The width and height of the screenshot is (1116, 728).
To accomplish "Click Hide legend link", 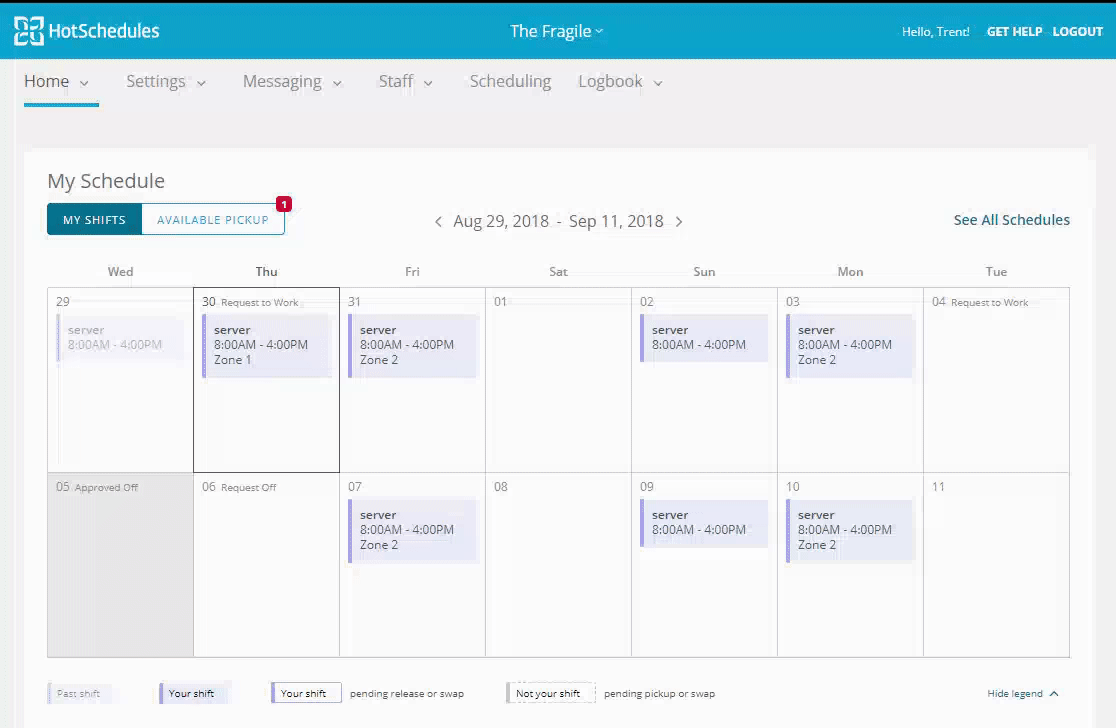I will (1014, 694).
